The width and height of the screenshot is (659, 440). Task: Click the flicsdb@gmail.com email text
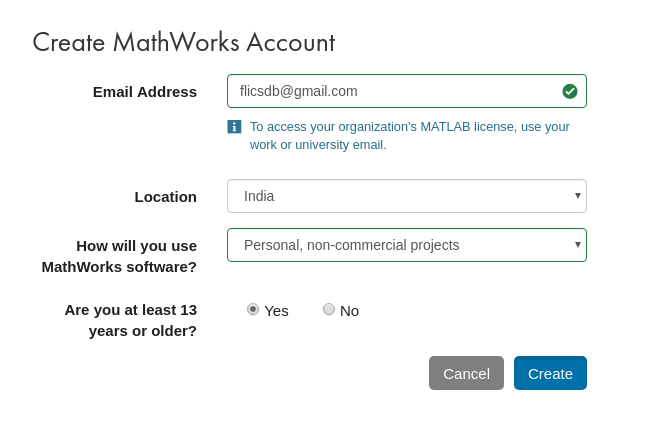tap(298, 91)
